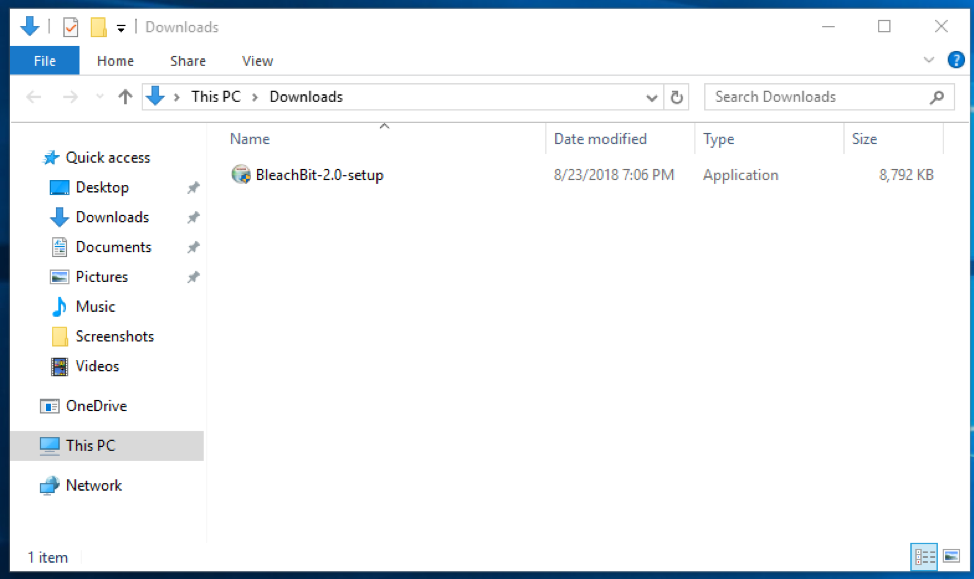974x579 pixels.
Task: Expand the ribbon with the chevron
Action: tap(929, 61)
